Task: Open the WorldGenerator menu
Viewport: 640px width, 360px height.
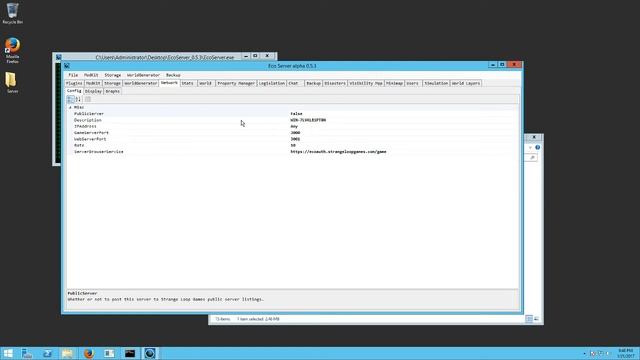Action: (x=143, y=75)
